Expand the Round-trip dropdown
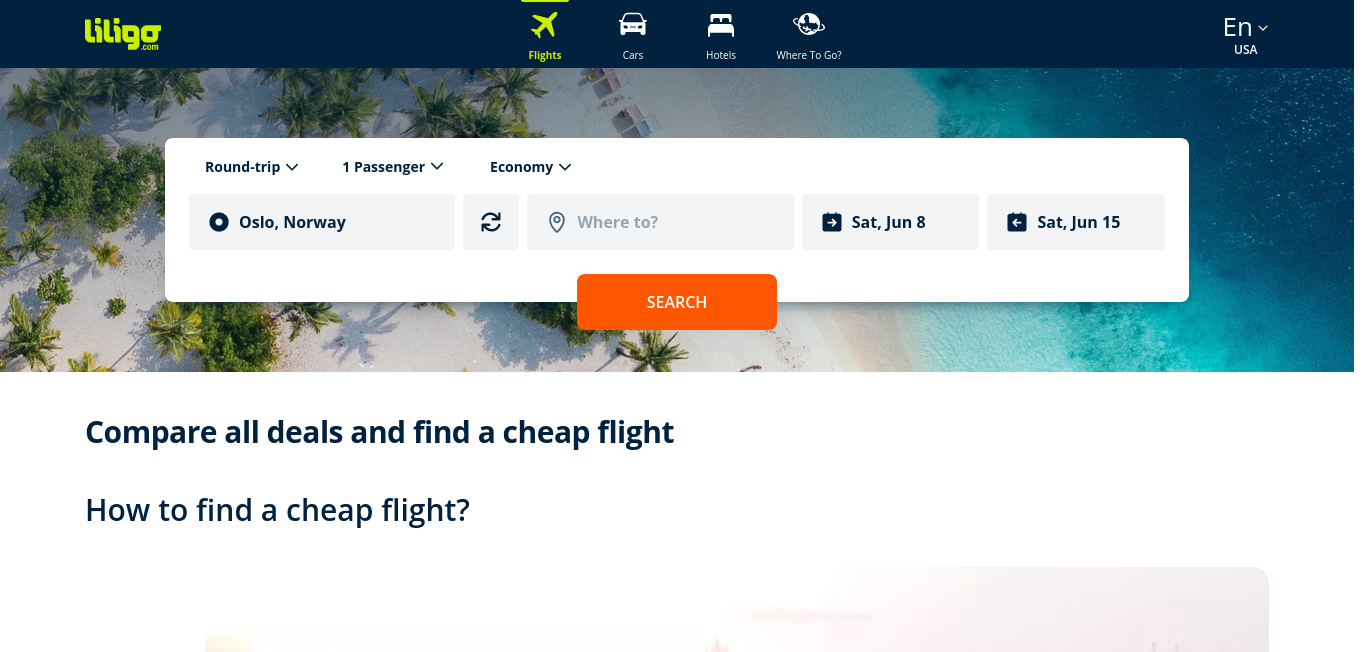Screen dimensions: 1366x652 pyautogui.click(x=252, y=167)
